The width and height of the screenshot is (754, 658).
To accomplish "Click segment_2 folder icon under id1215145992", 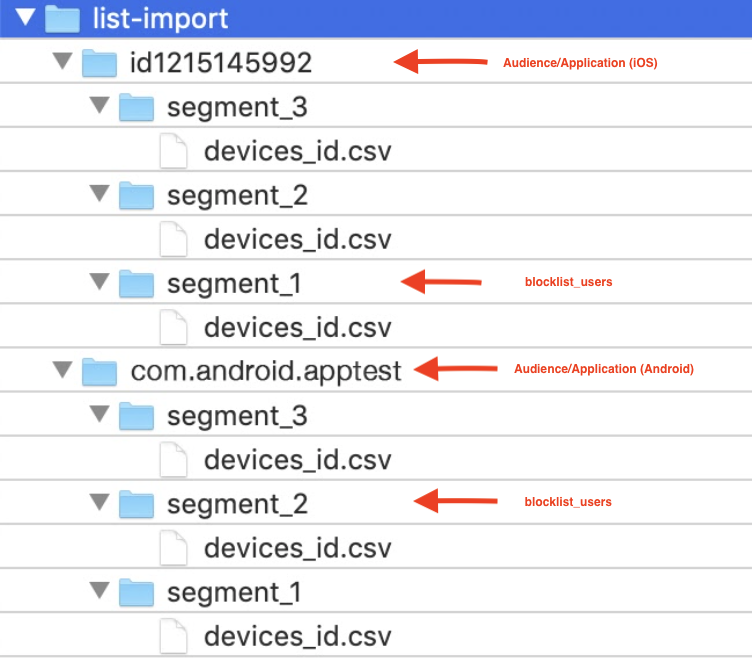I will pyautogui.click(x=137, y=195).
